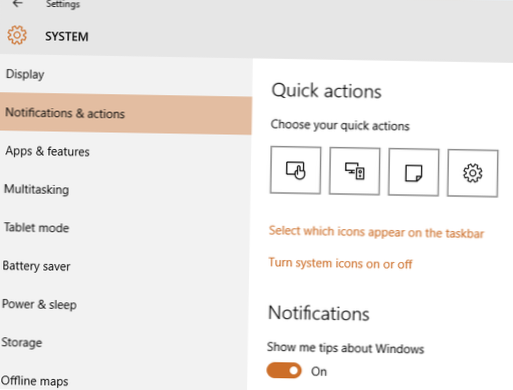This screenshot has height=390, width=513.
Task: Click Select which icons appear on the taskbar
Action: point(376,232)
